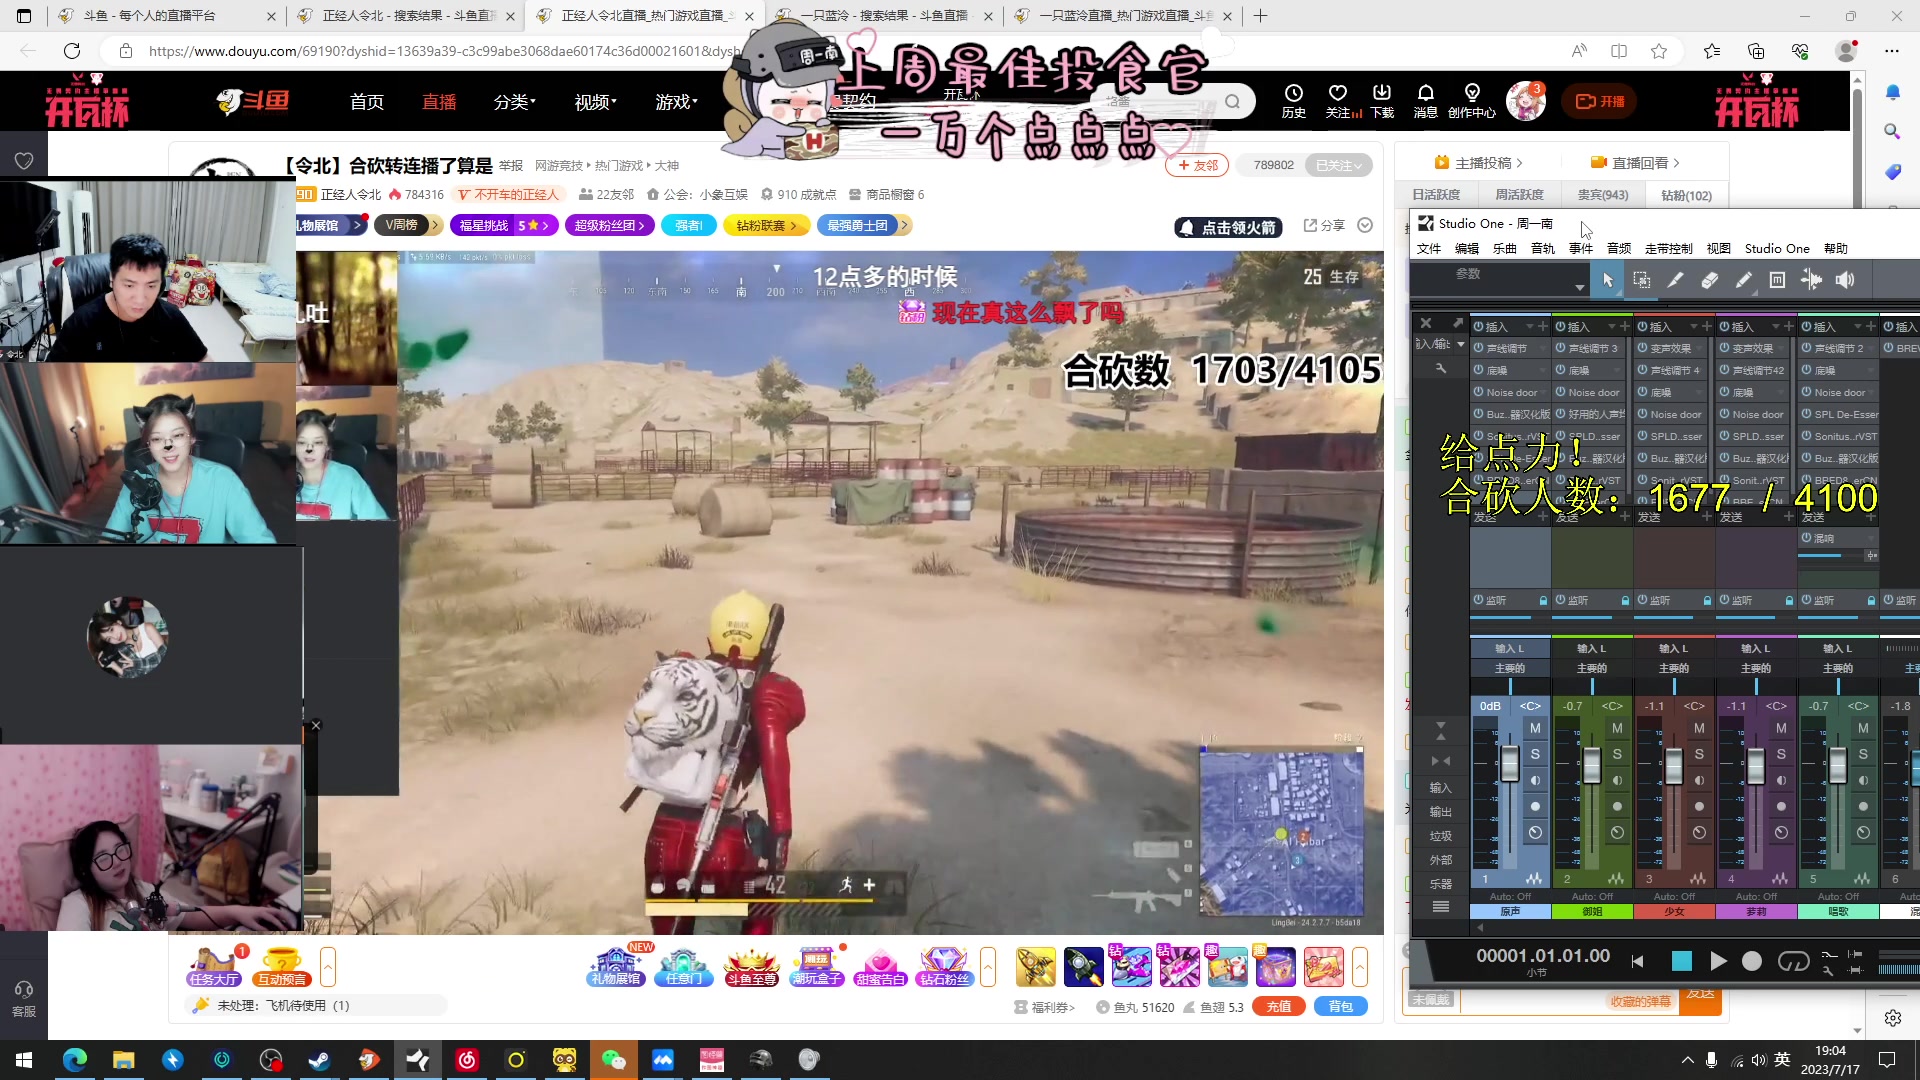Open Douyu 关注 followed icon
The height and width of the screenshot is (1080, 1920).
[1340, 101]
